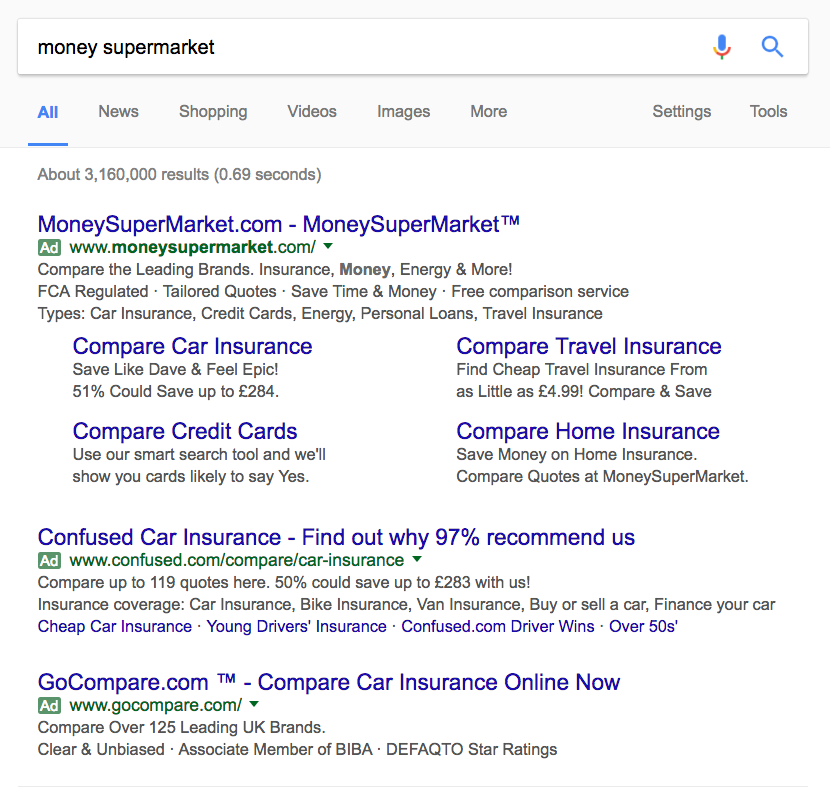Open the Compare Car Insurance sitelink
Screen dimensions: 830x796
click(x=192, y=346)
